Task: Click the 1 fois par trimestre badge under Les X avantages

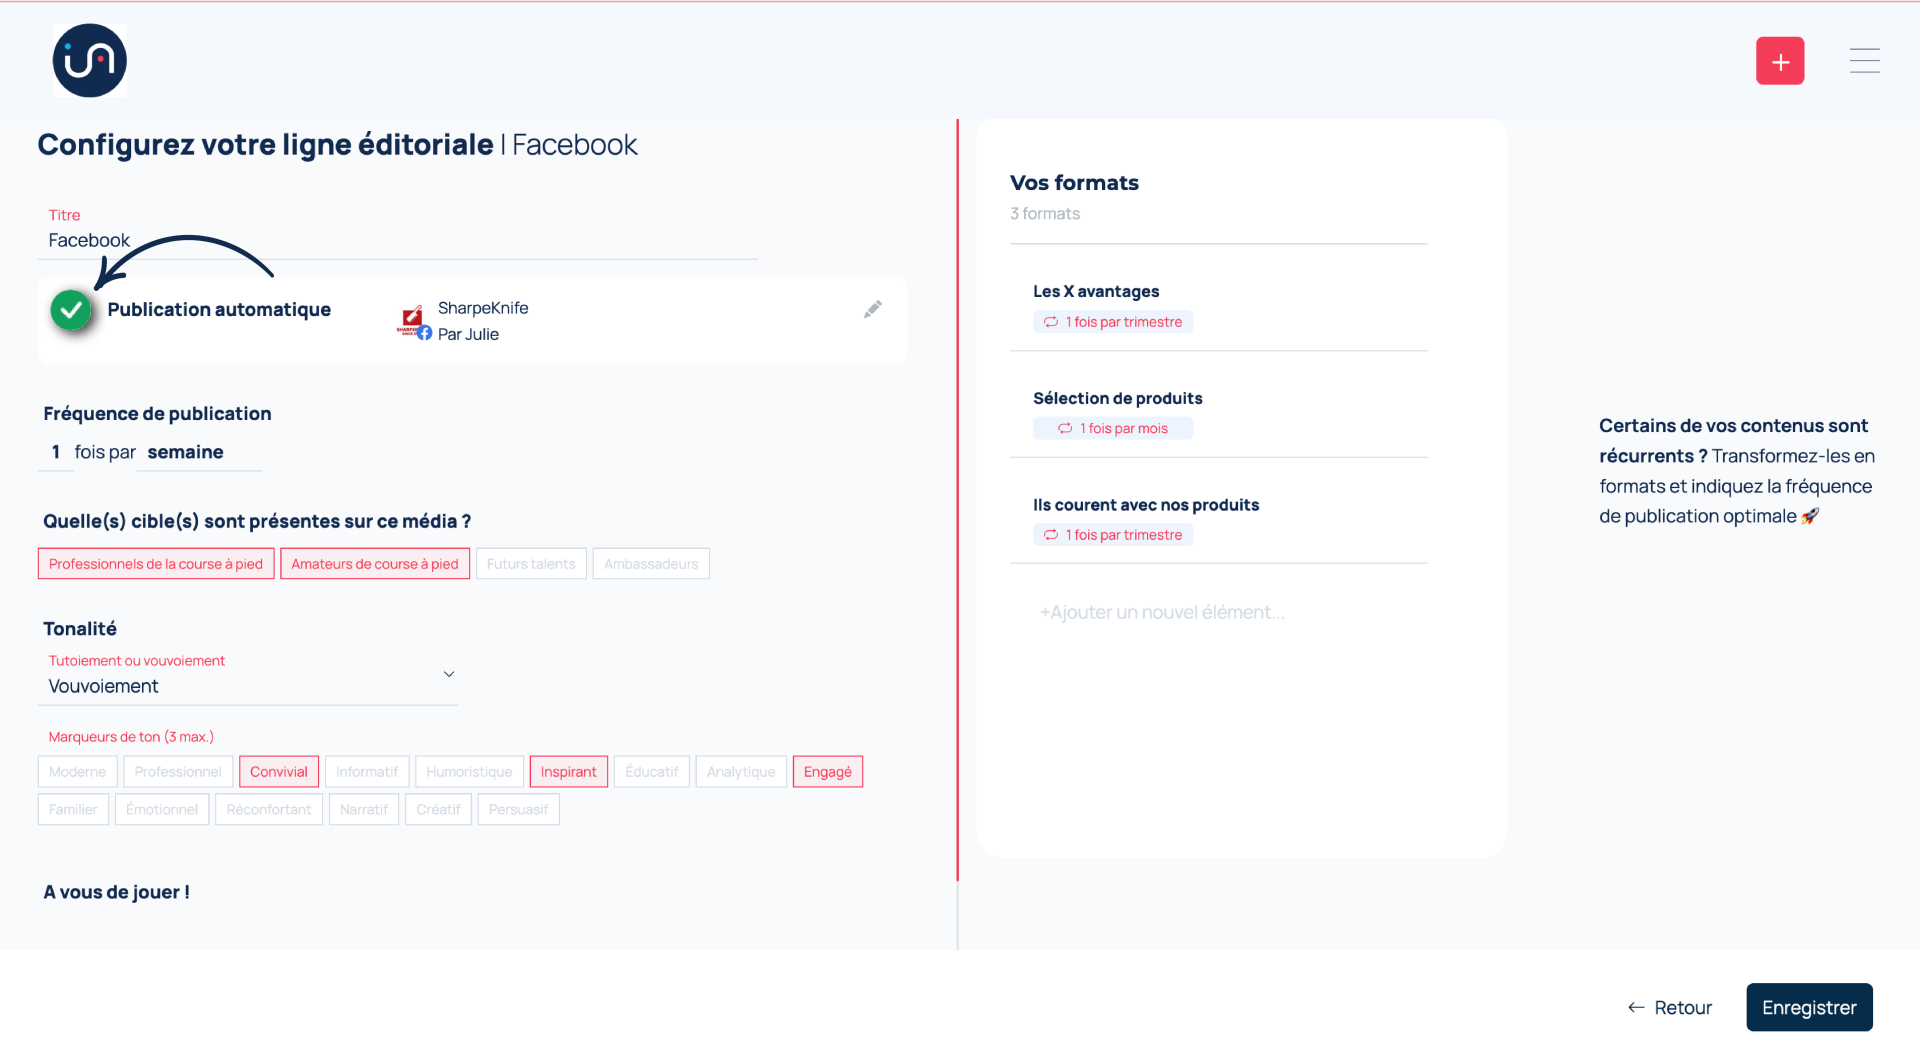Action: (x=1113, y=322)
